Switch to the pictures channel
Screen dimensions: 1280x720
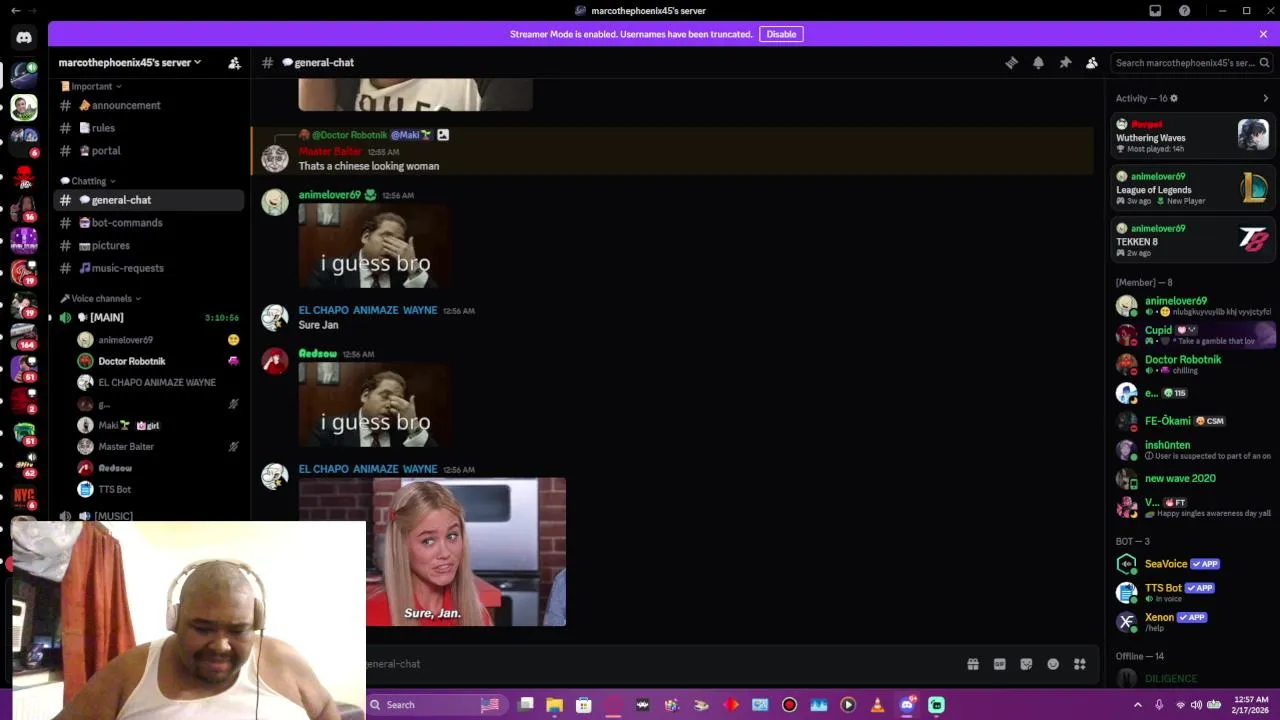pyautogui.click(x=148, y=246)
